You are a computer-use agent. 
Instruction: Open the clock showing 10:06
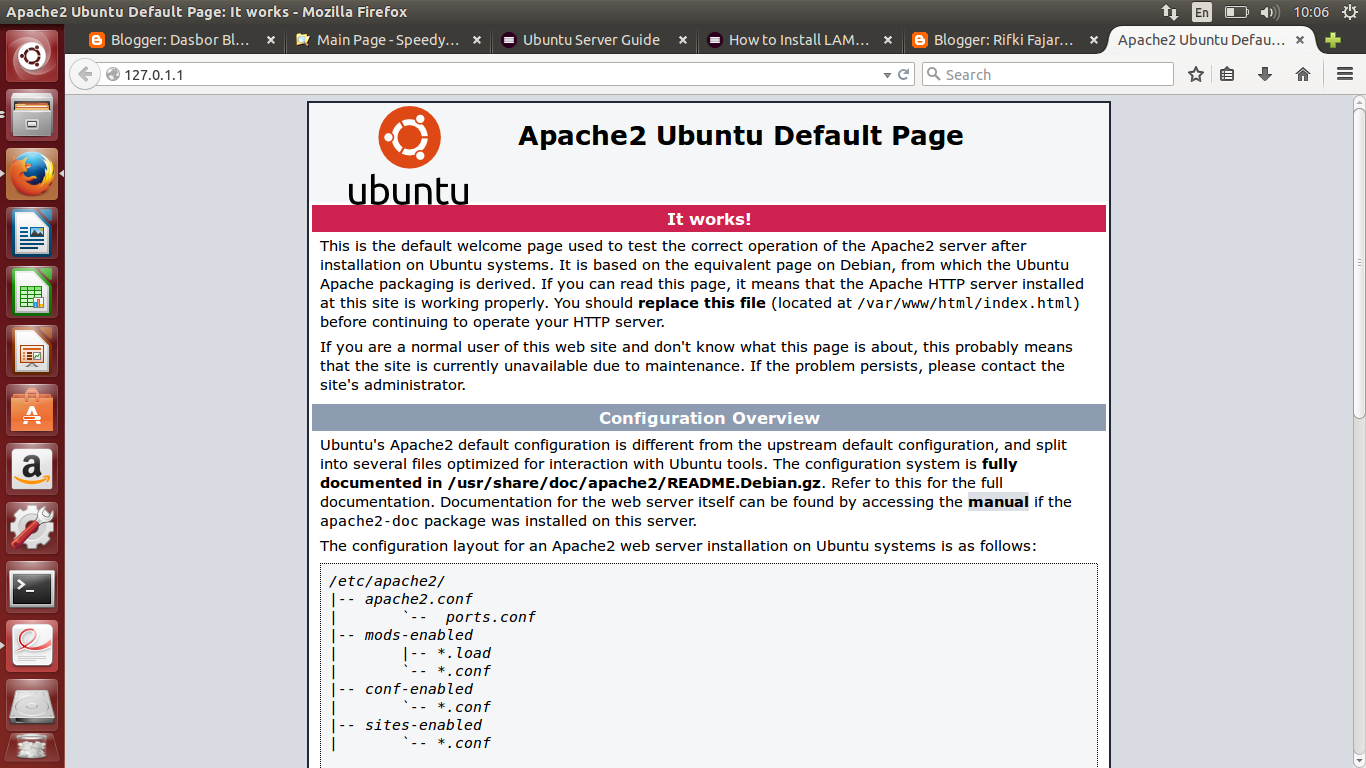pyautogui.click(x=1310, y=12)
